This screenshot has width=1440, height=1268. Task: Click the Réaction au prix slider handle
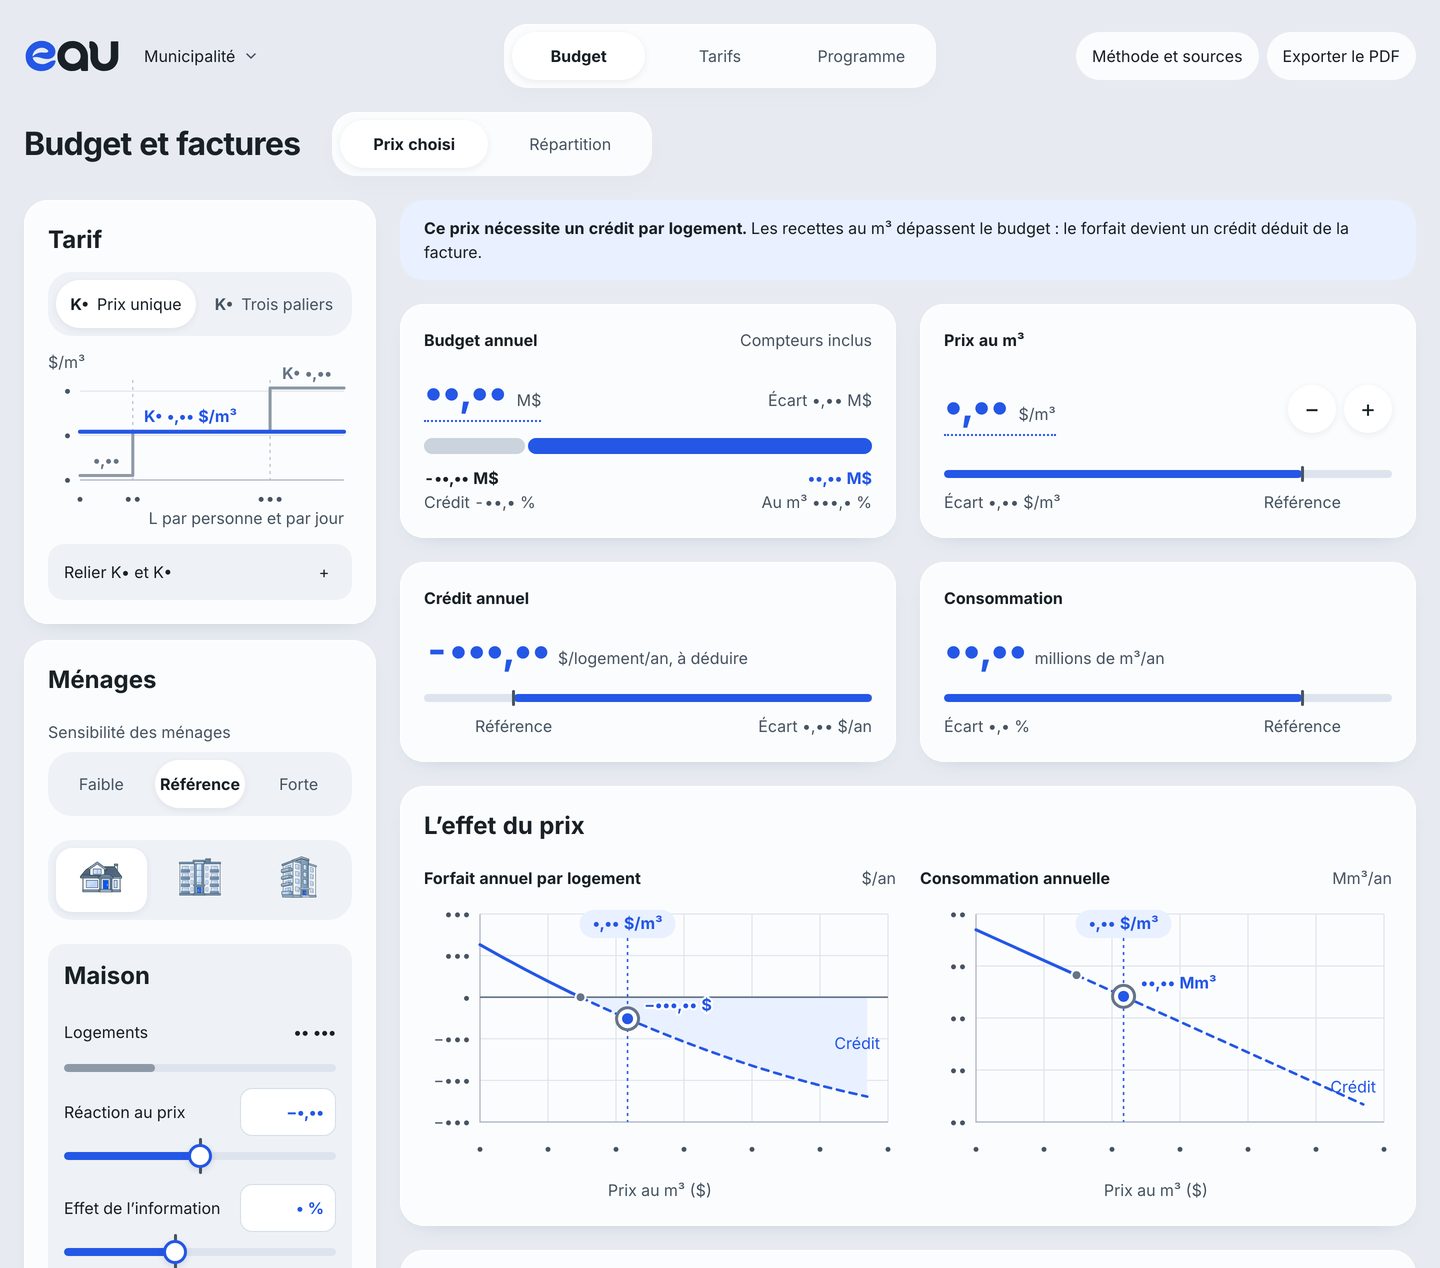(x=200, y=1156)
